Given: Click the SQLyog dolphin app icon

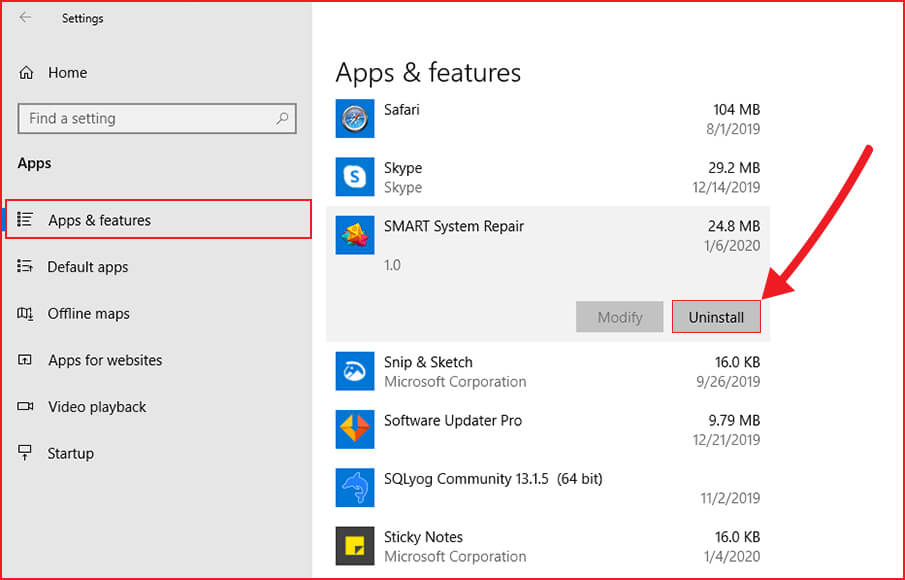Looking at the screenshot, I should (355, 488).
